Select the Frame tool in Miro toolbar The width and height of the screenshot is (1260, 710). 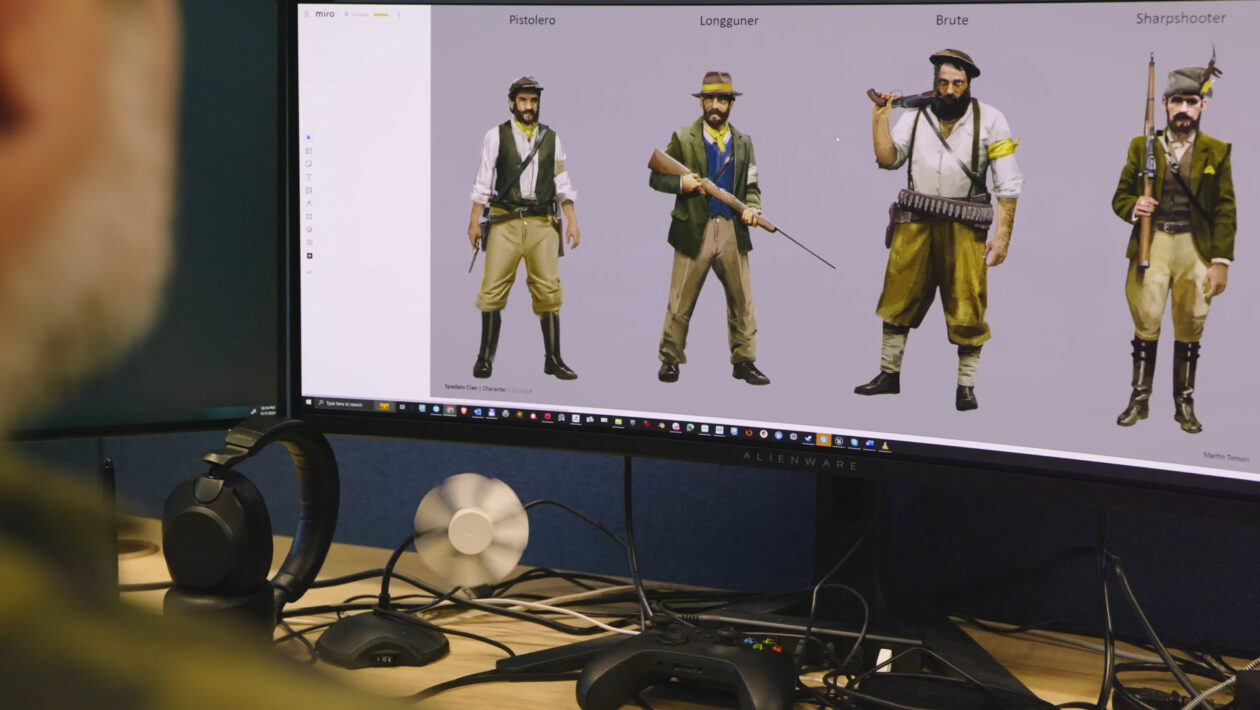coord(309,216)
